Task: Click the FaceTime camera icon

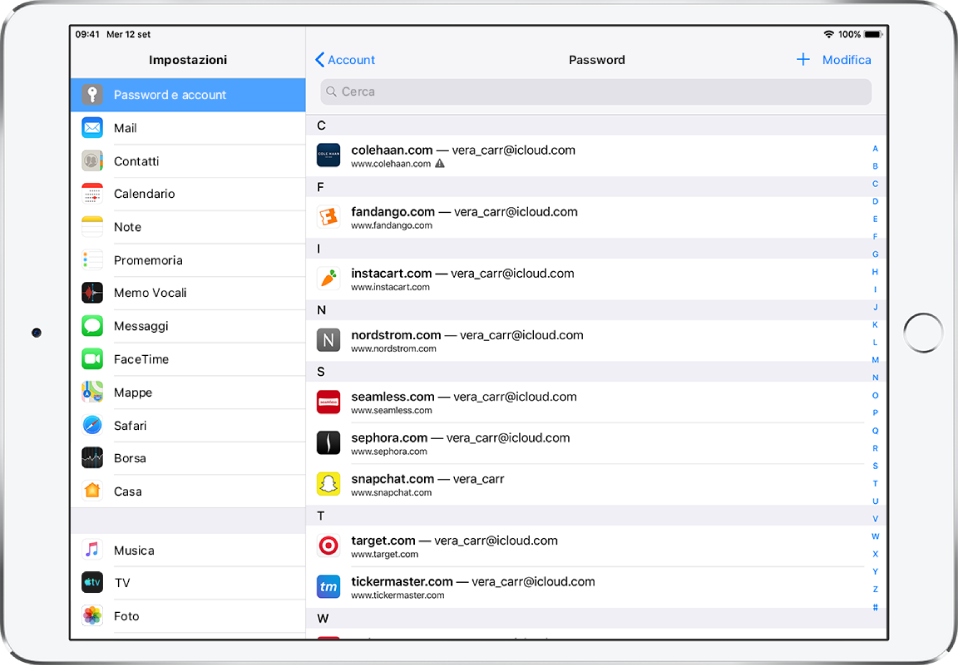Action: [x=92, y=359]
